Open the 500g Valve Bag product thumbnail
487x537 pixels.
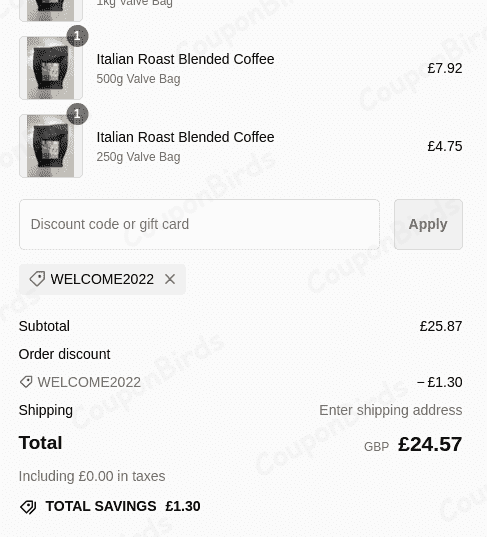(x=51, y=68)
